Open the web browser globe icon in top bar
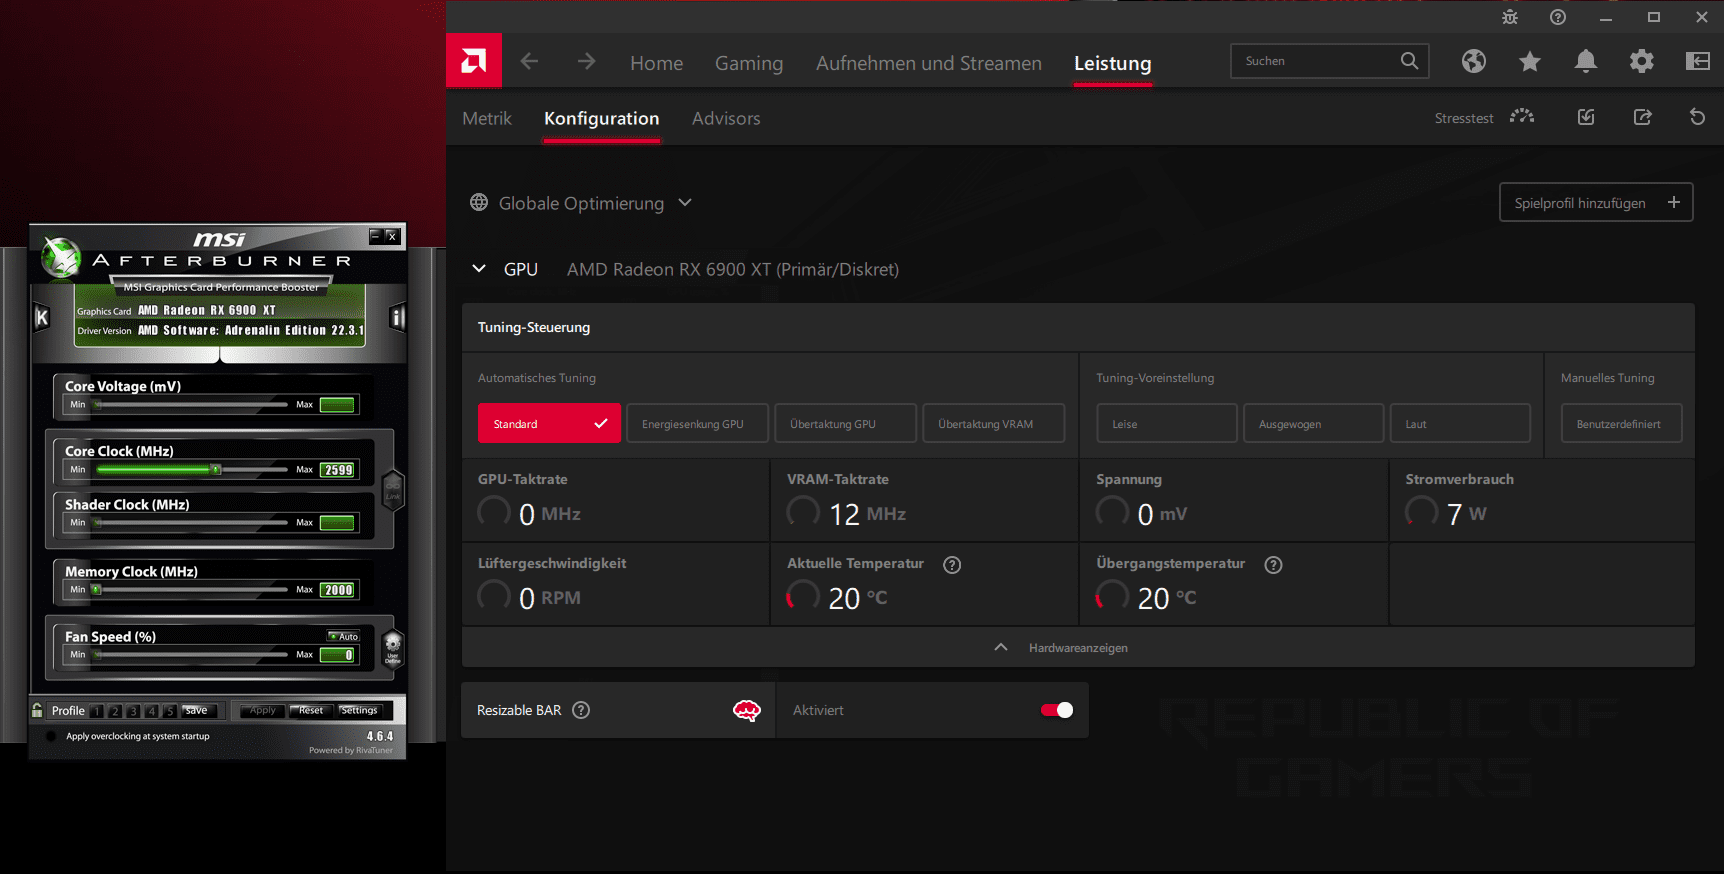The height and width of the screenshot is (874, 1724). 1473,61
